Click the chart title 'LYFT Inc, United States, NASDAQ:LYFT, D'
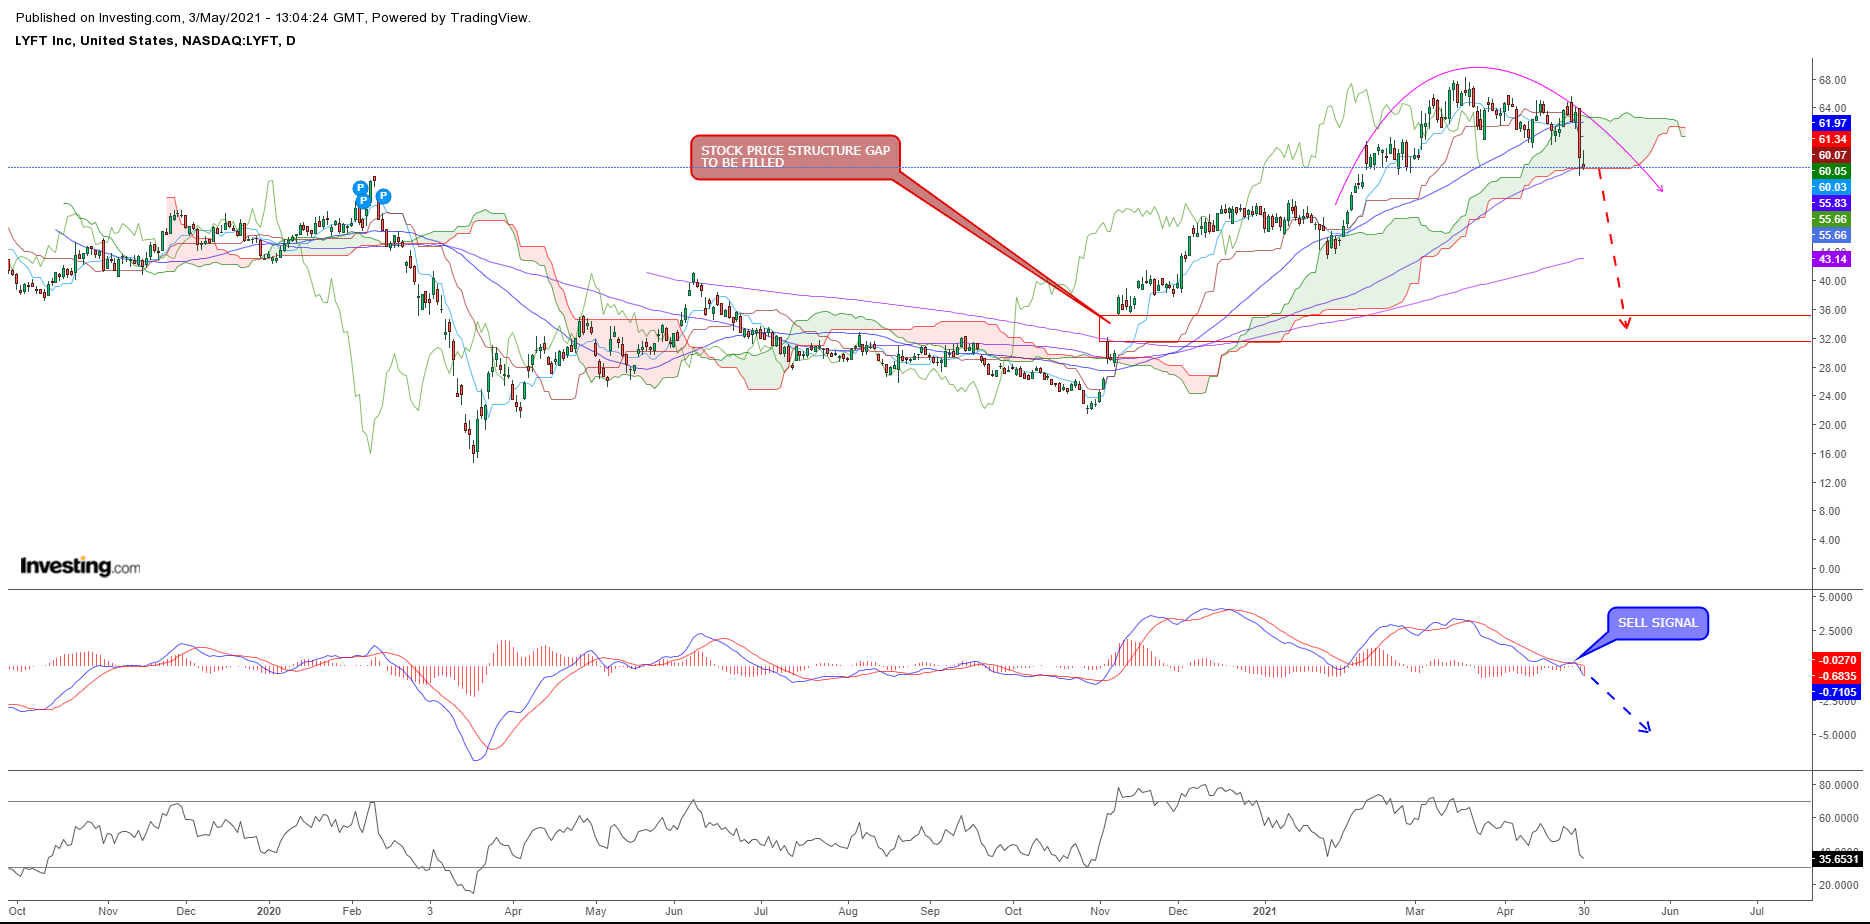 click(155, 41)
